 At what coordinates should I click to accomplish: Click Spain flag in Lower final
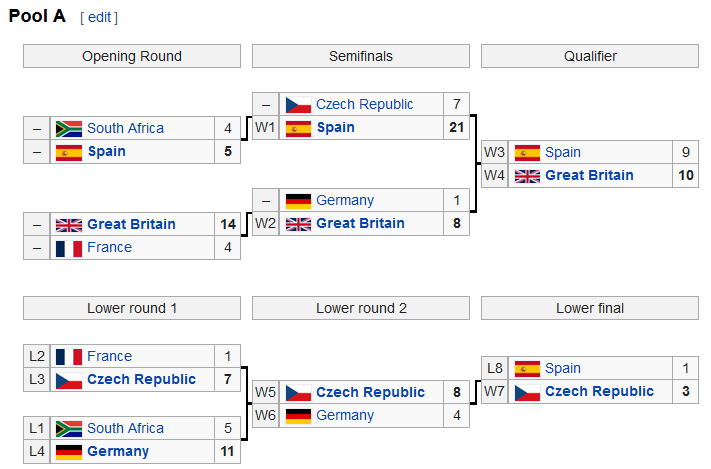[526, 368]
